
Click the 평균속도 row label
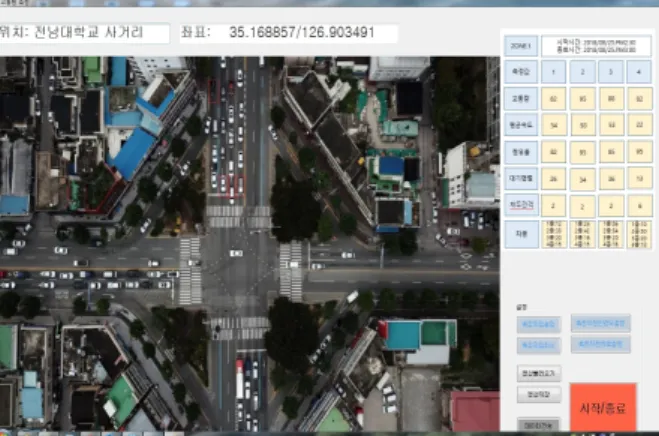(x=521, y=125)
